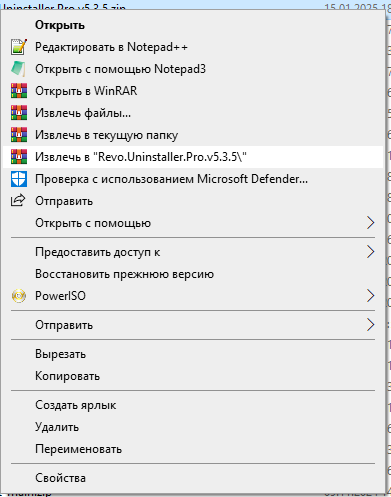The width and height of the screenshot is (391, 497).
Task: Expand the Открыть с помощью submenu arrow
Action: pos(371,223)
